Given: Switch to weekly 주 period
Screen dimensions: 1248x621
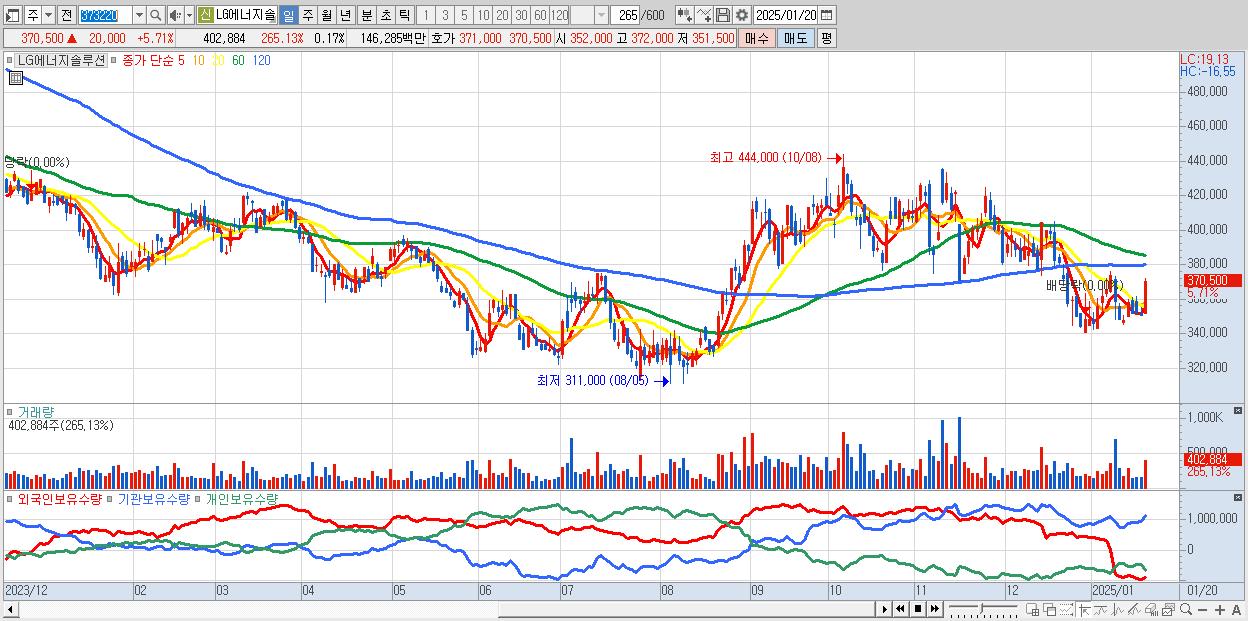Looking at the screenshot, I should click(307, 16).
